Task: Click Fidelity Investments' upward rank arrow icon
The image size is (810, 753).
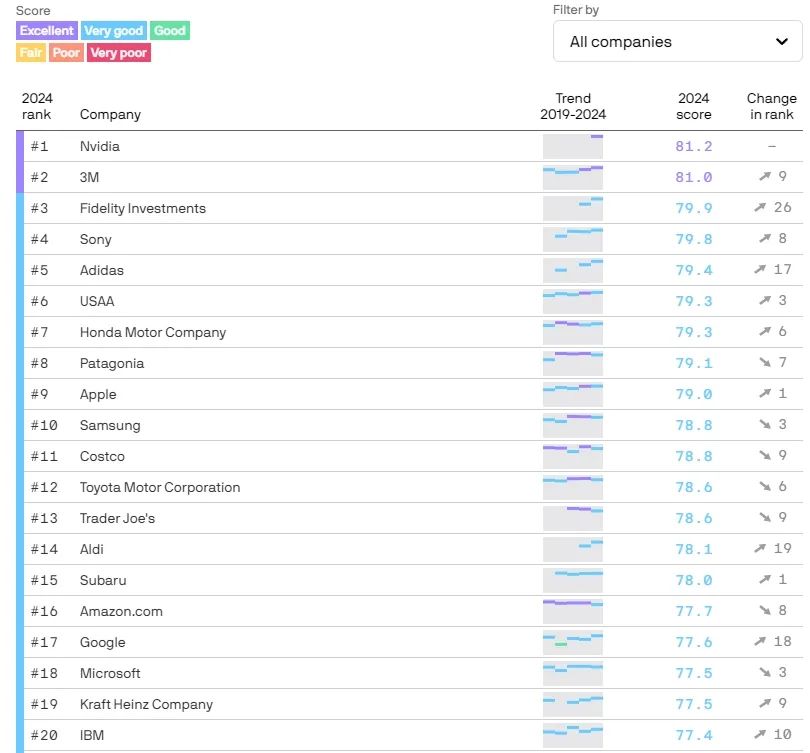Action: pyautogui.click(x=759, y=208)
